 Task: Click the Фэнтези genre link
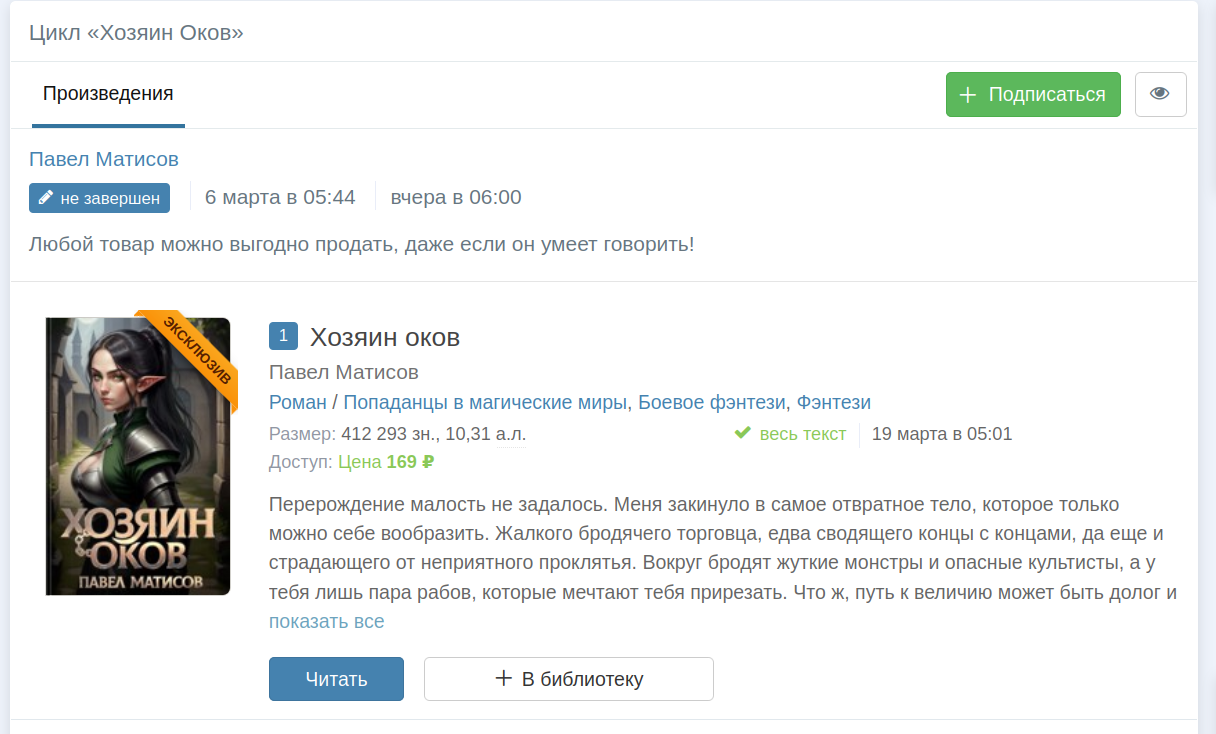pos(833,402)
